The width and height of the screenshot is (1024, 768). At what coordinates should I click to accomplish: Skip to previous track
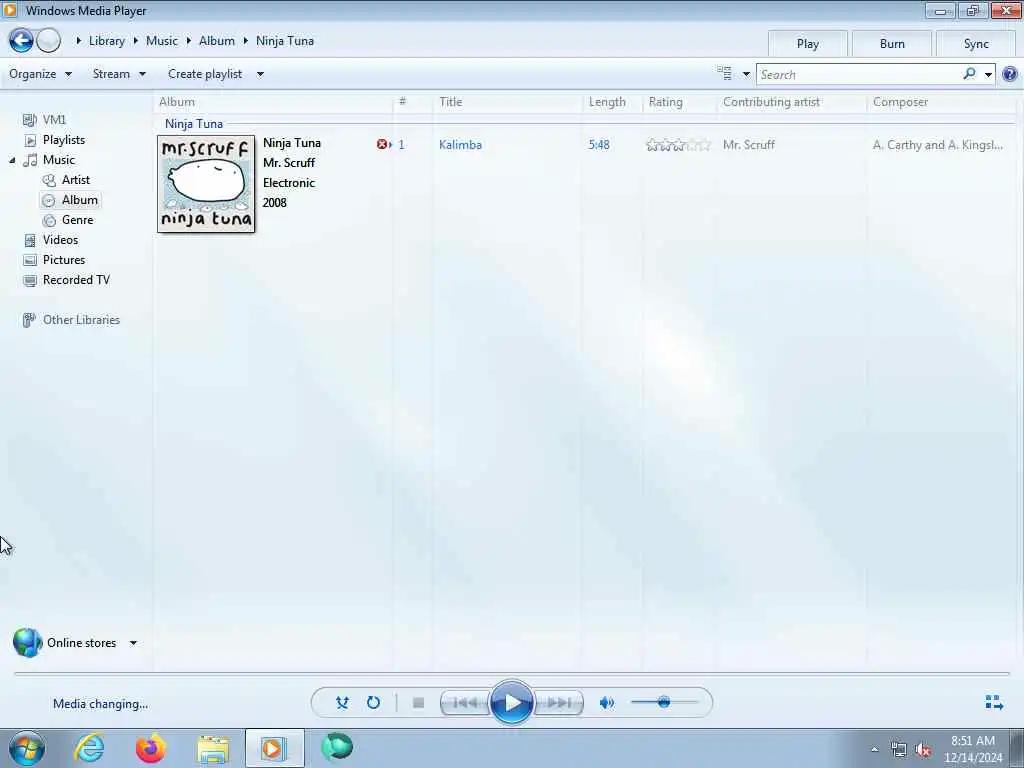point(465,703)
